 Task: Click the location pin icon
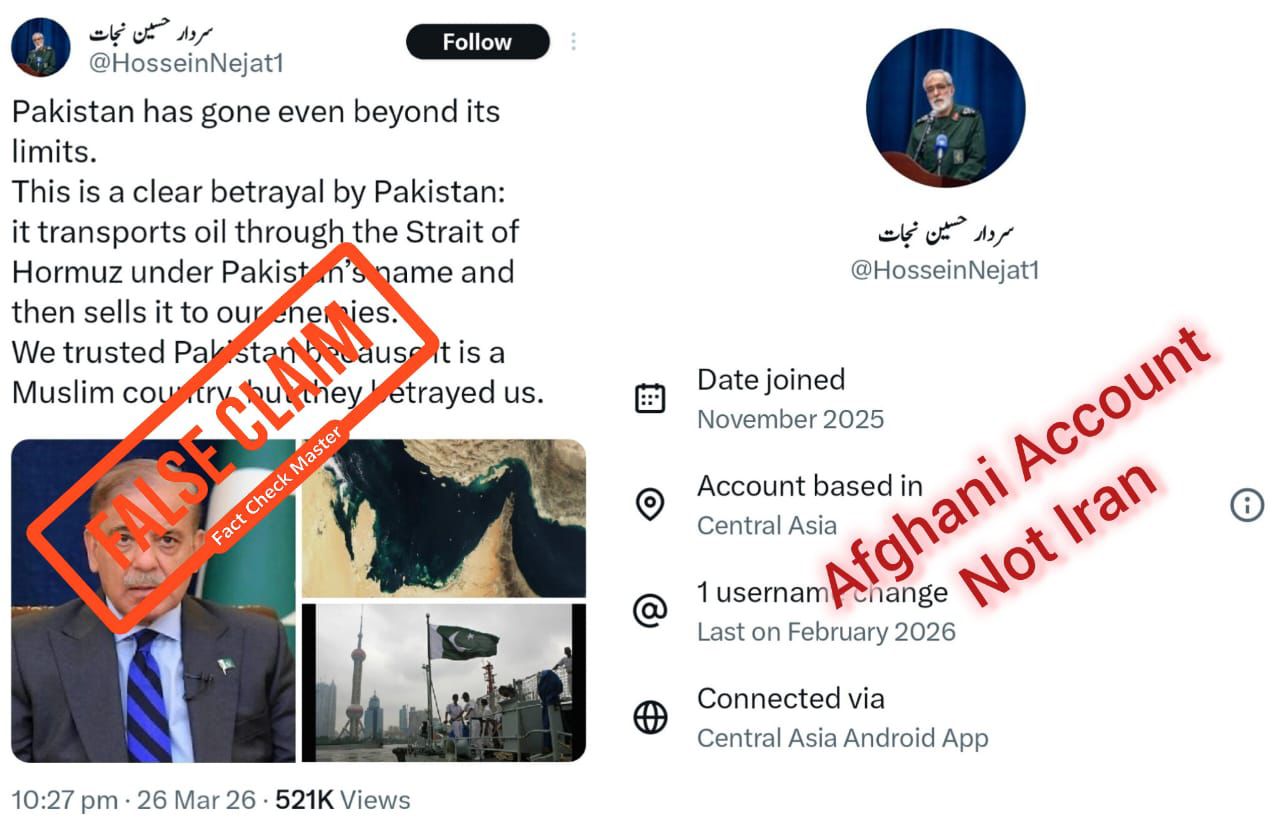650,504
